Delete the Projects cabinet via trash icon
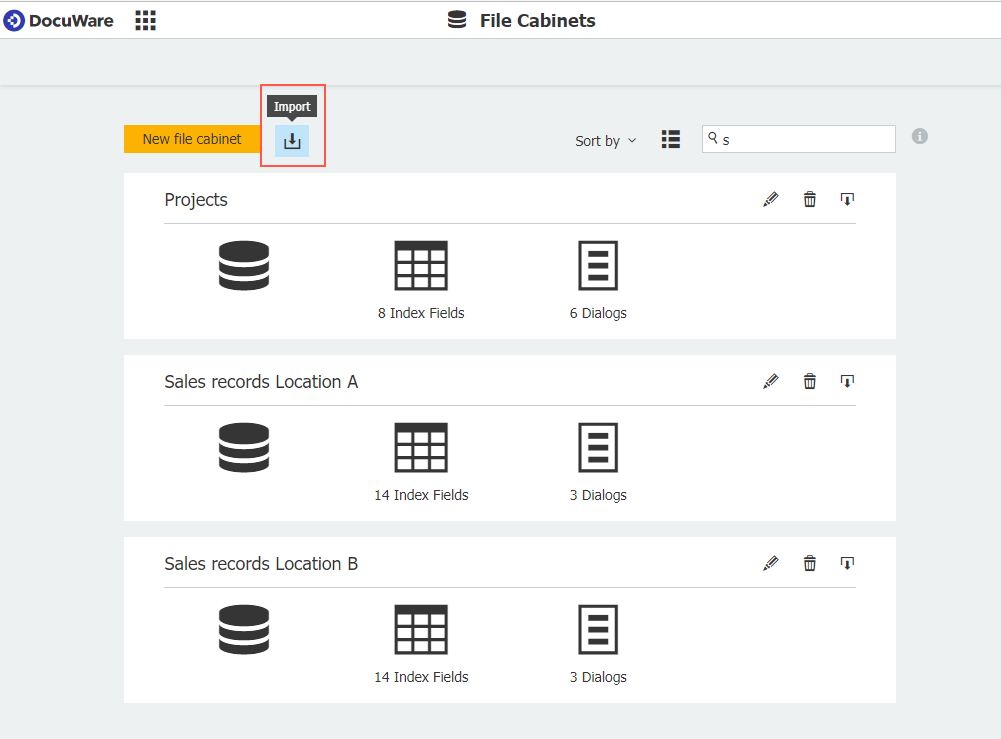Image resolution: width=1001 pixels, height=739 pixels. 809,199
